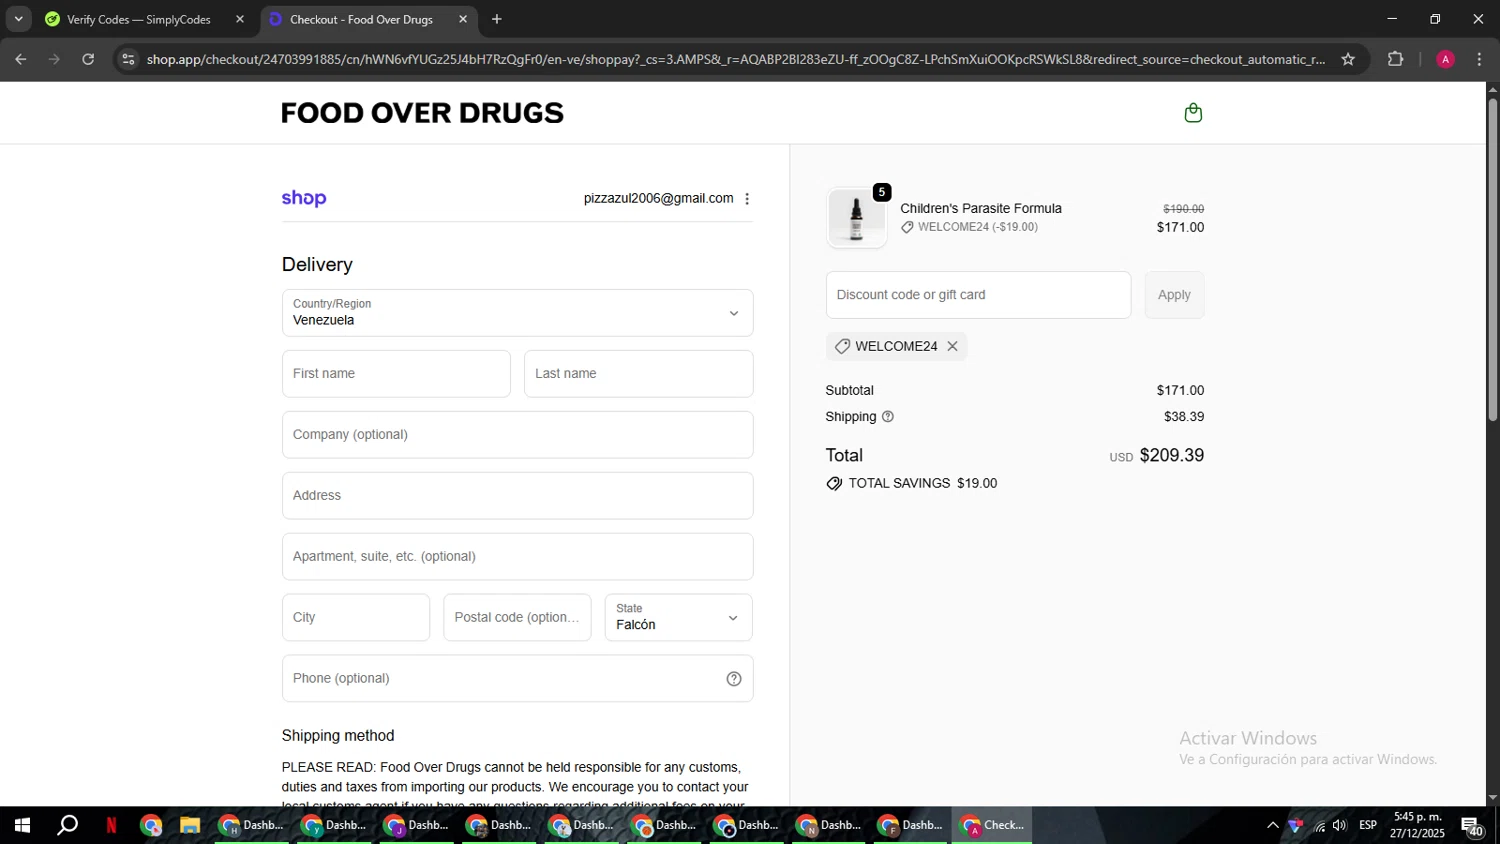Click Apartment, suite, etc. field

tap(517, 557)
